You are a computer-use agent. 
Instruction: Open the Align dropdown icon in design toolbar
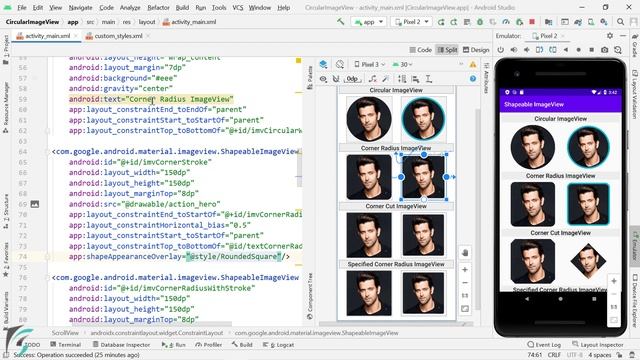click(416, 79)
